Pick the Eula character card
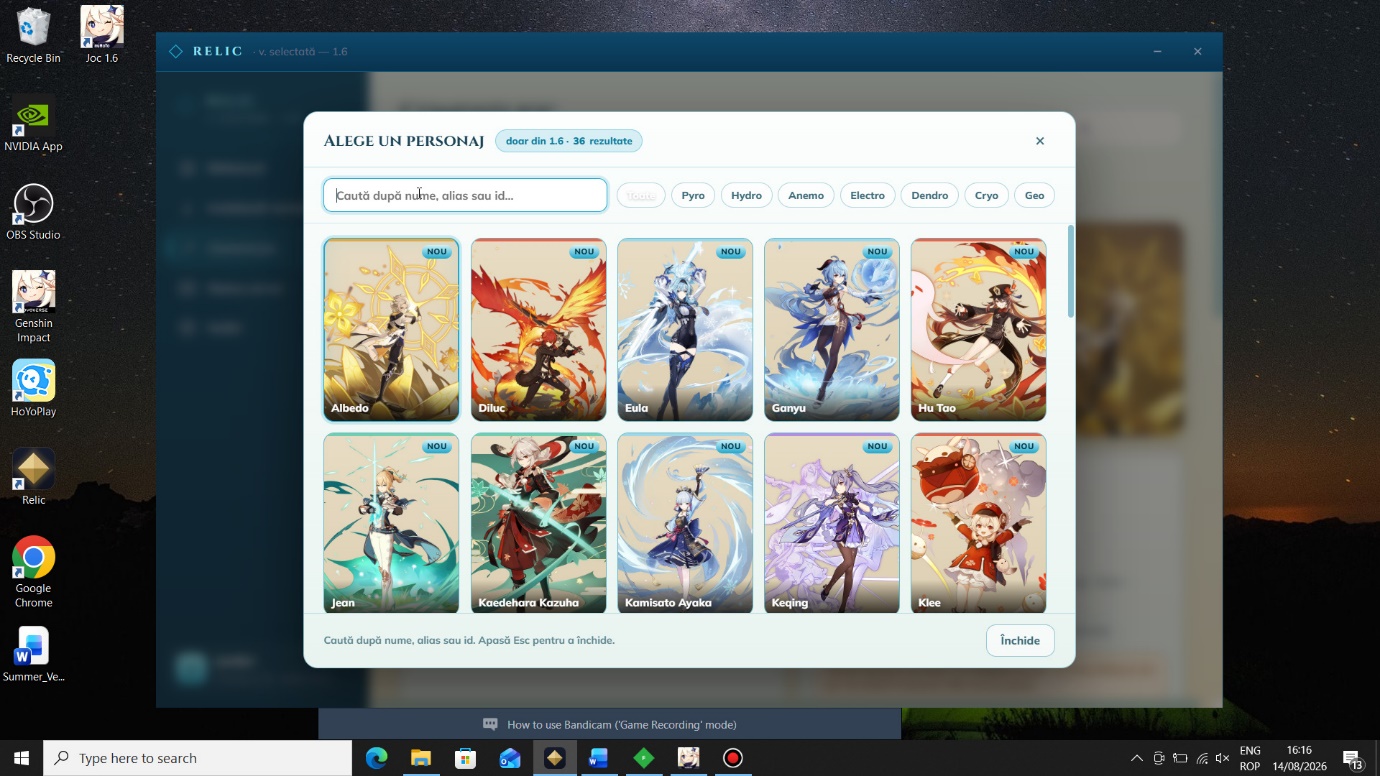The image size is (1380, 776). point(685,330)
